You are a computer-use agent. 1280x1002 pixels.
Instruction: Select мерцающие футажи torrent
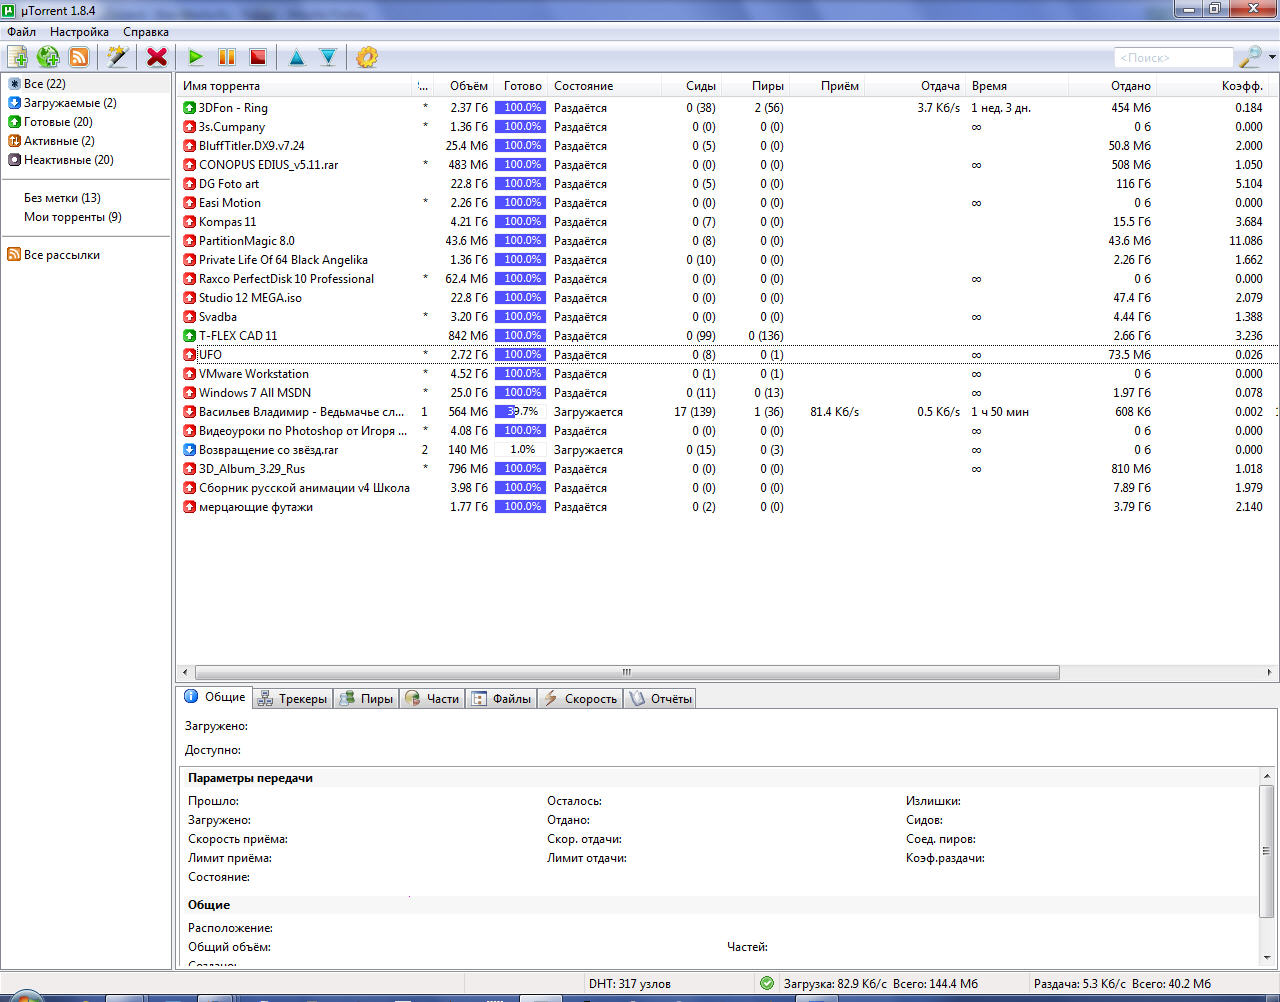(727, 507)
